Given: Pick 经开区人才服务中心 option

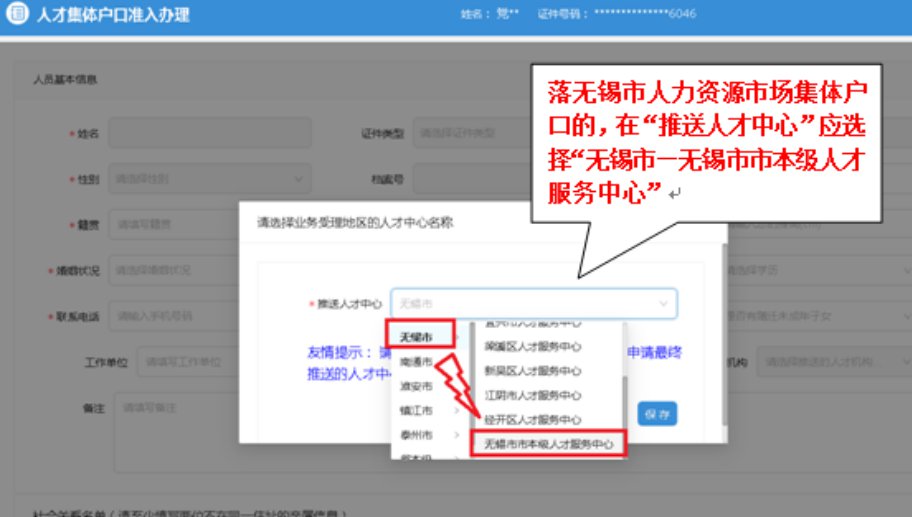Looking at the screenshot, I should (x=533, y=420).
